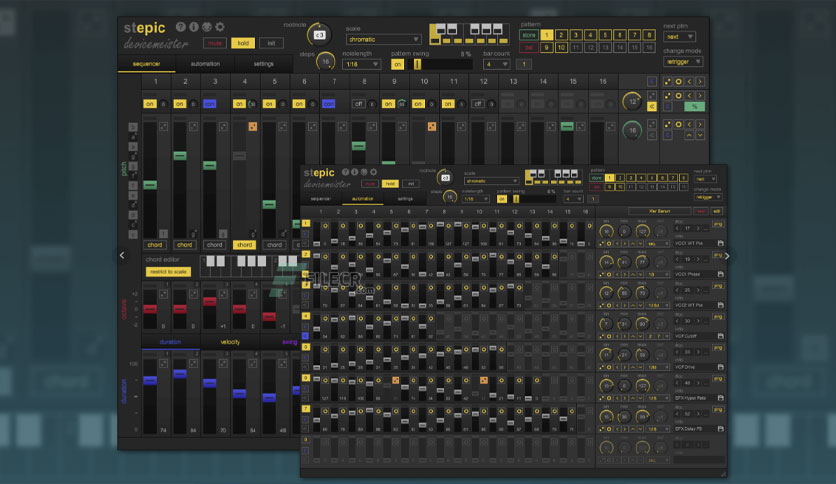Toggle the step 2 'on' button
The height and width of the screenshot is (484, 836).
pyautogui.click(x=180, y=104)
